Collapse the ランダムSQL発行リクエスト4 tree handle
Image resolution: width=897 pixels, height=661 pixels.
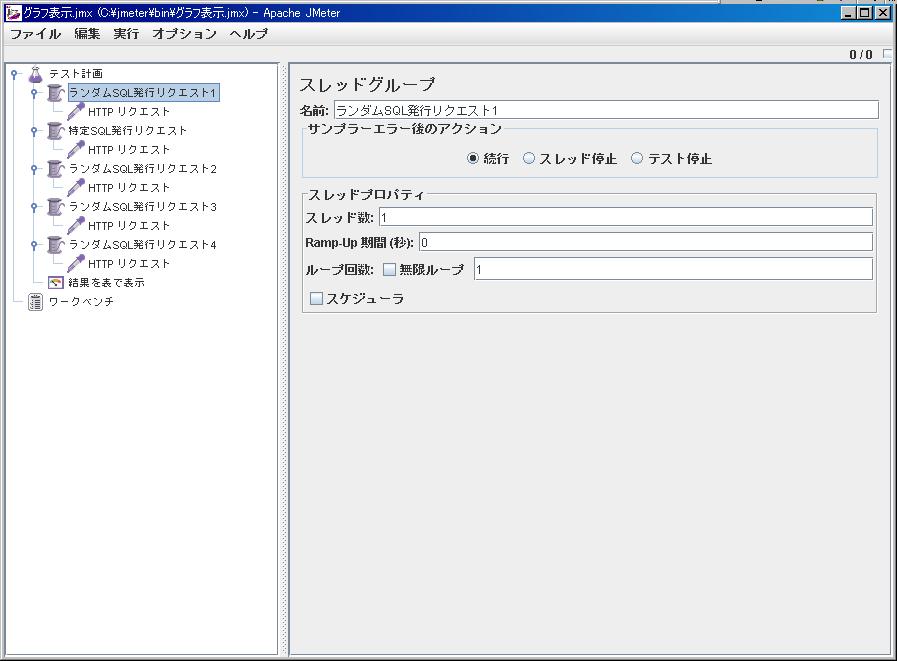(34, 245)
